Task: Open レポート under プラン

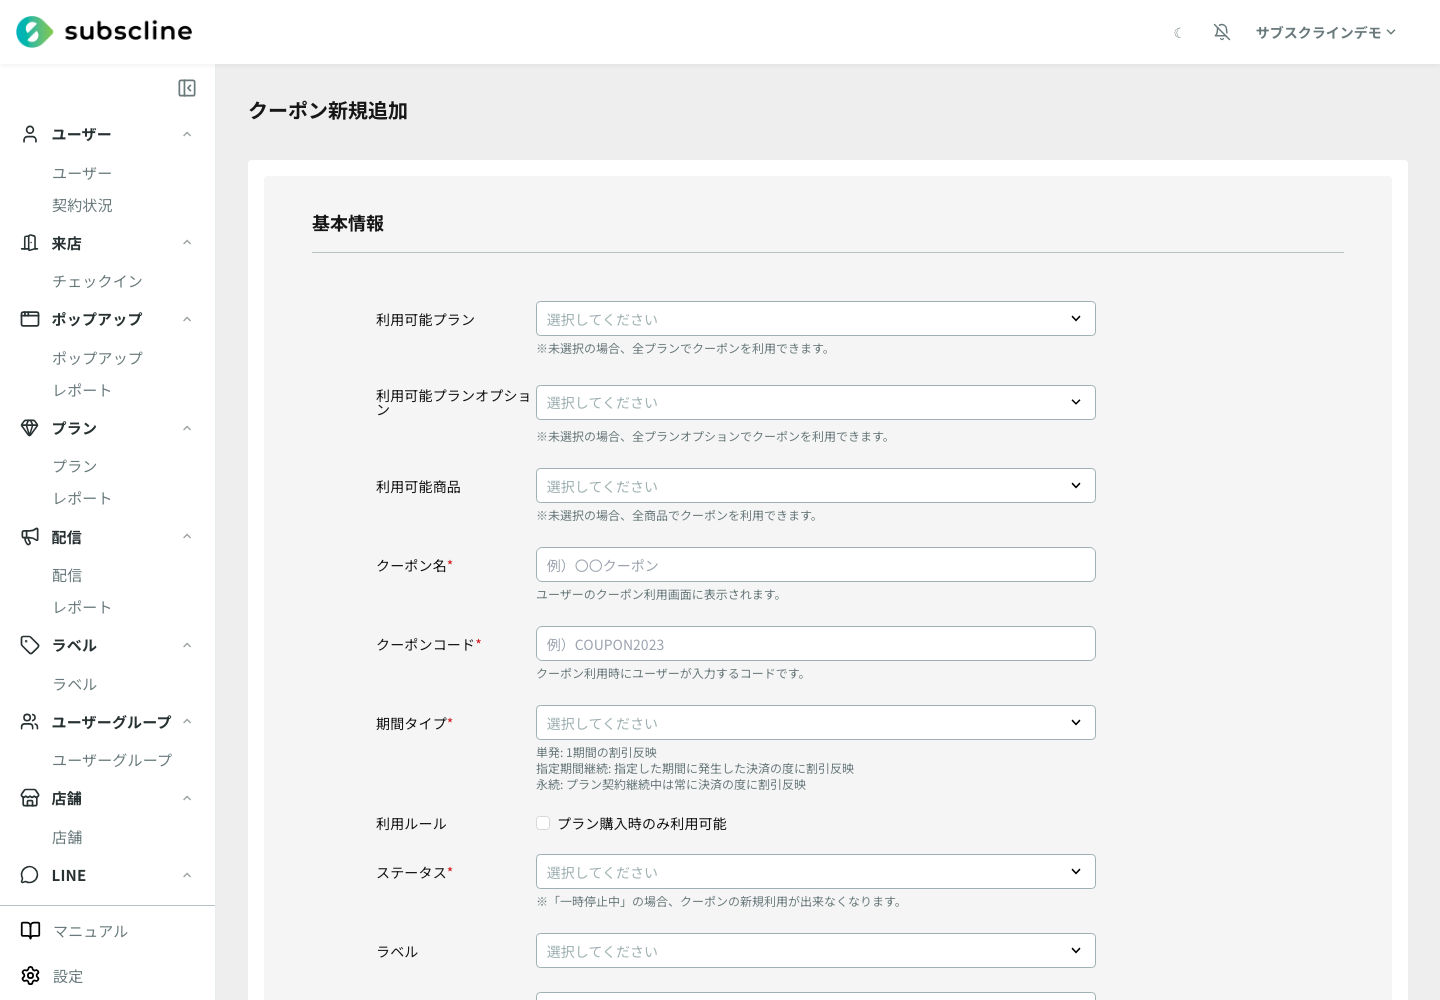Action: pos(82,498)
